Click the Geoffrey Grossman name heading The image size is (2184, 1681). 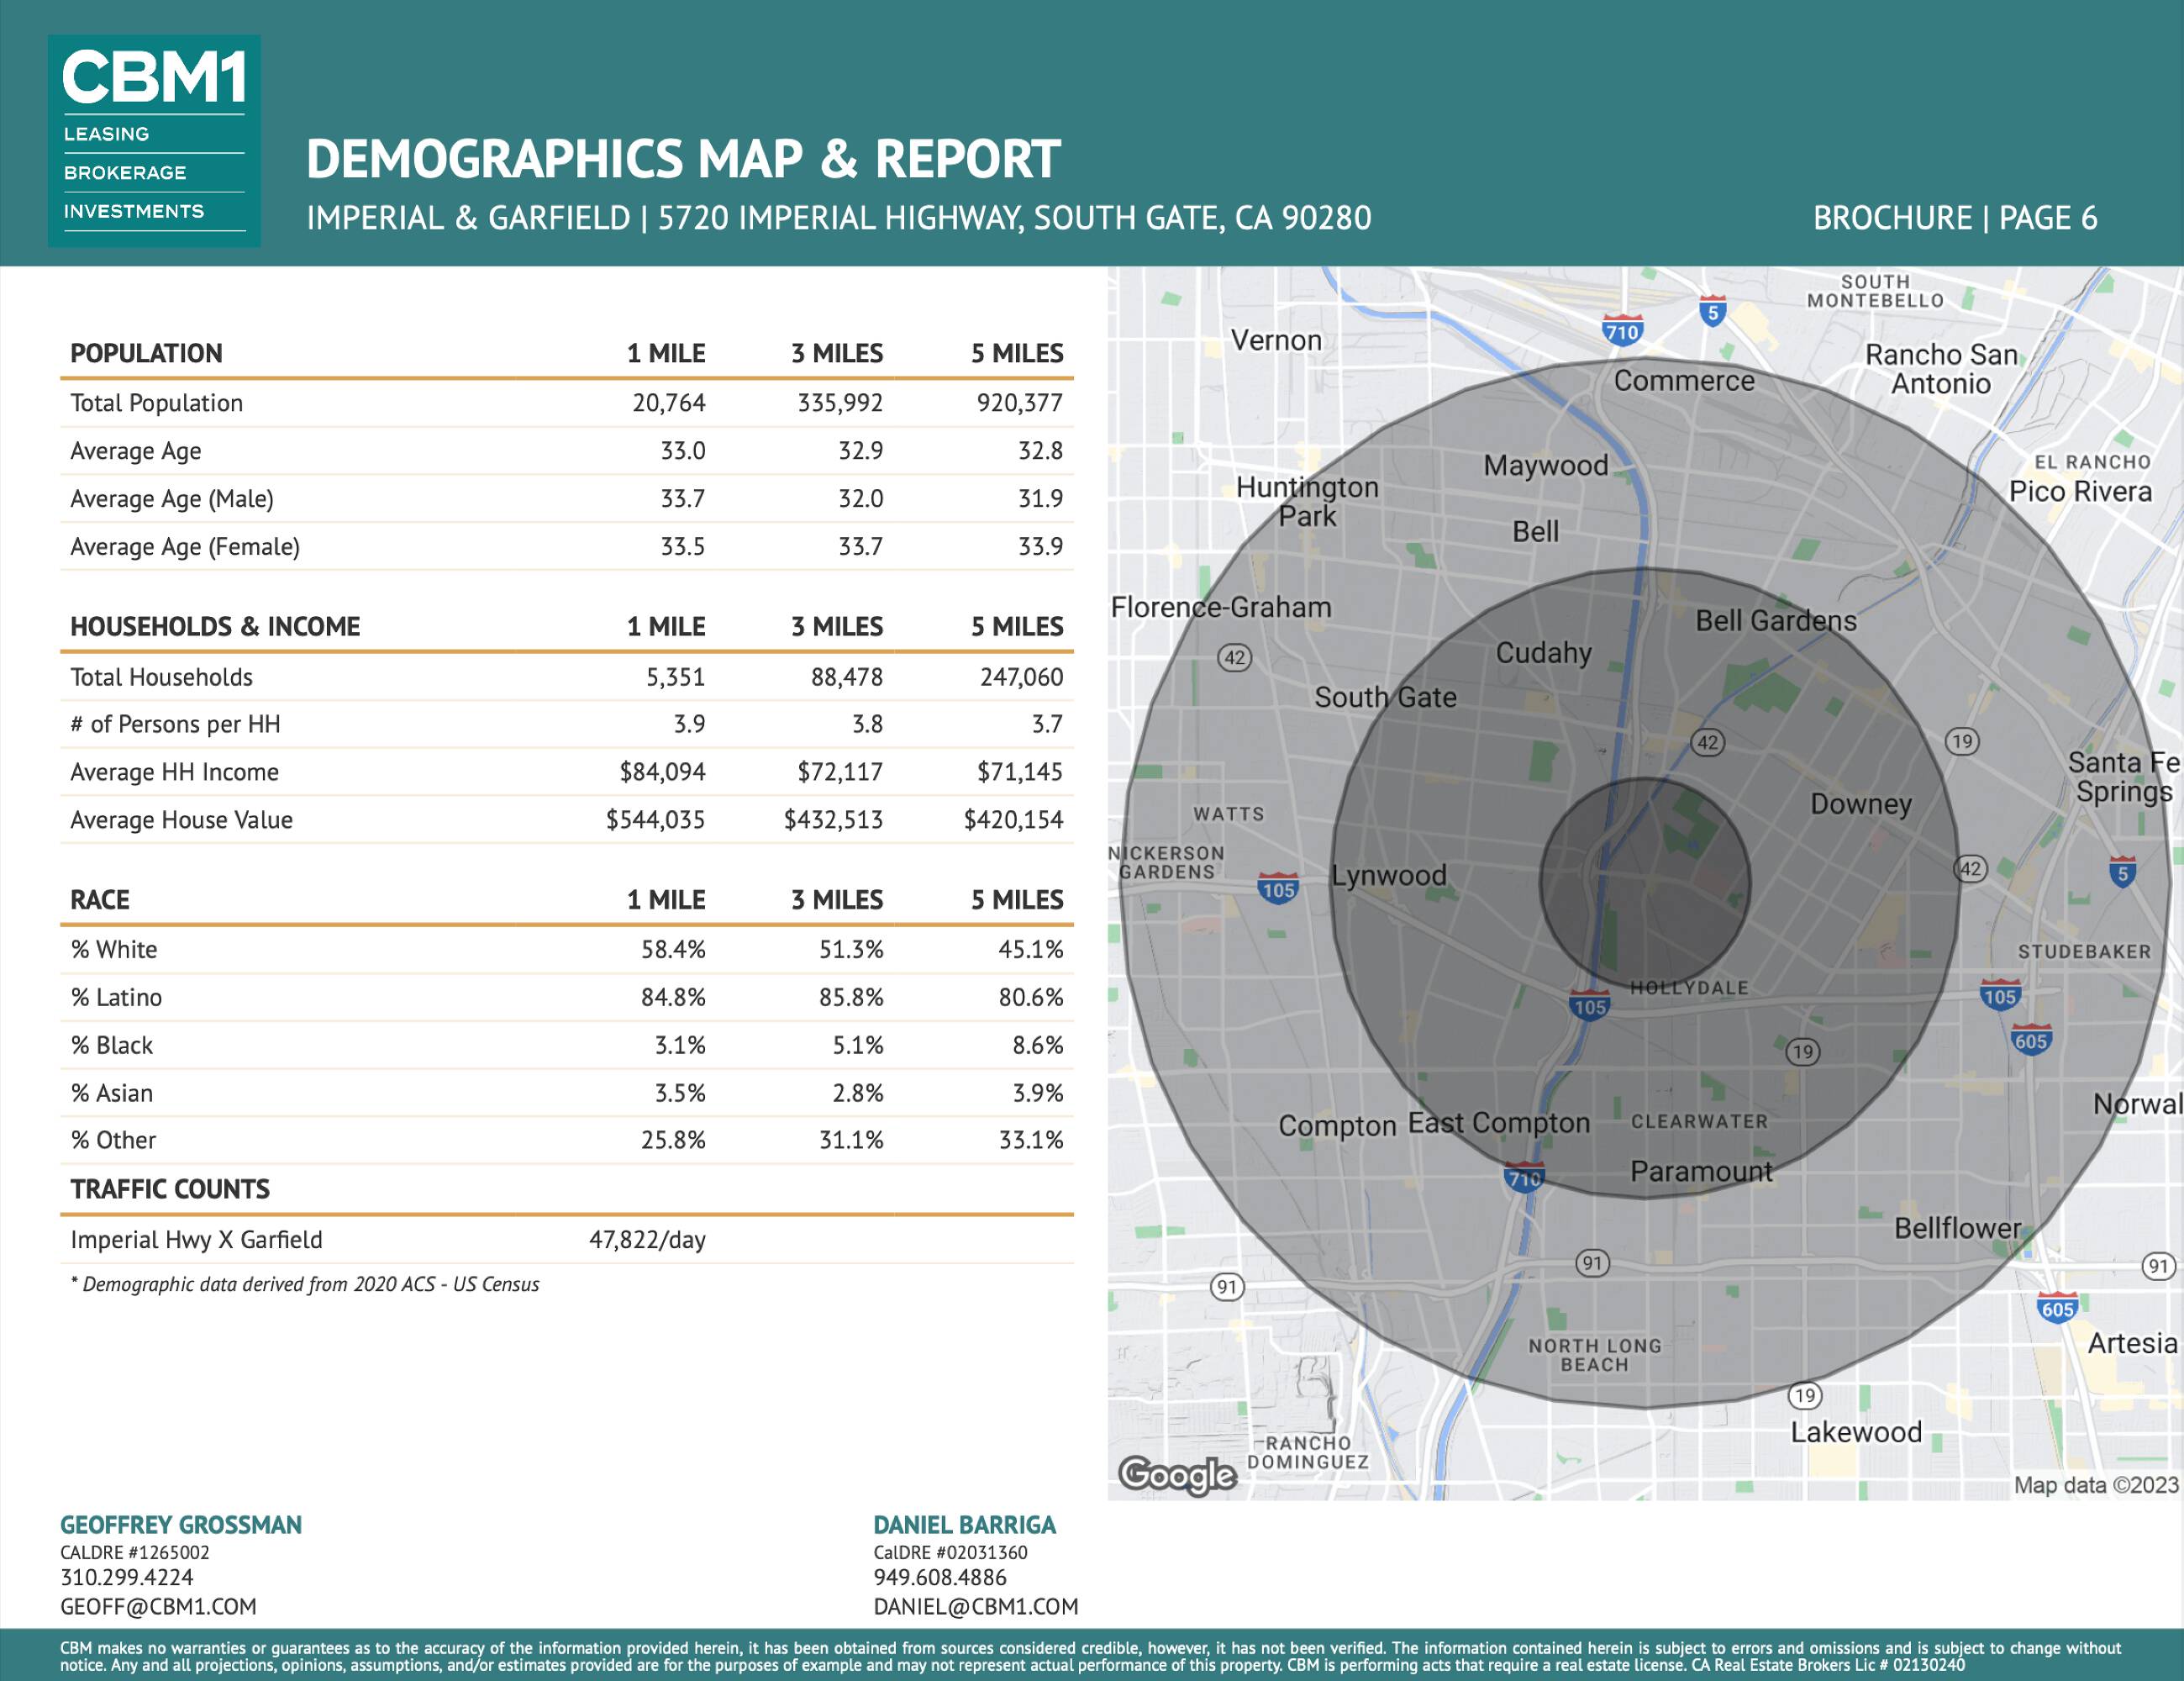(x=181, y=1525)
